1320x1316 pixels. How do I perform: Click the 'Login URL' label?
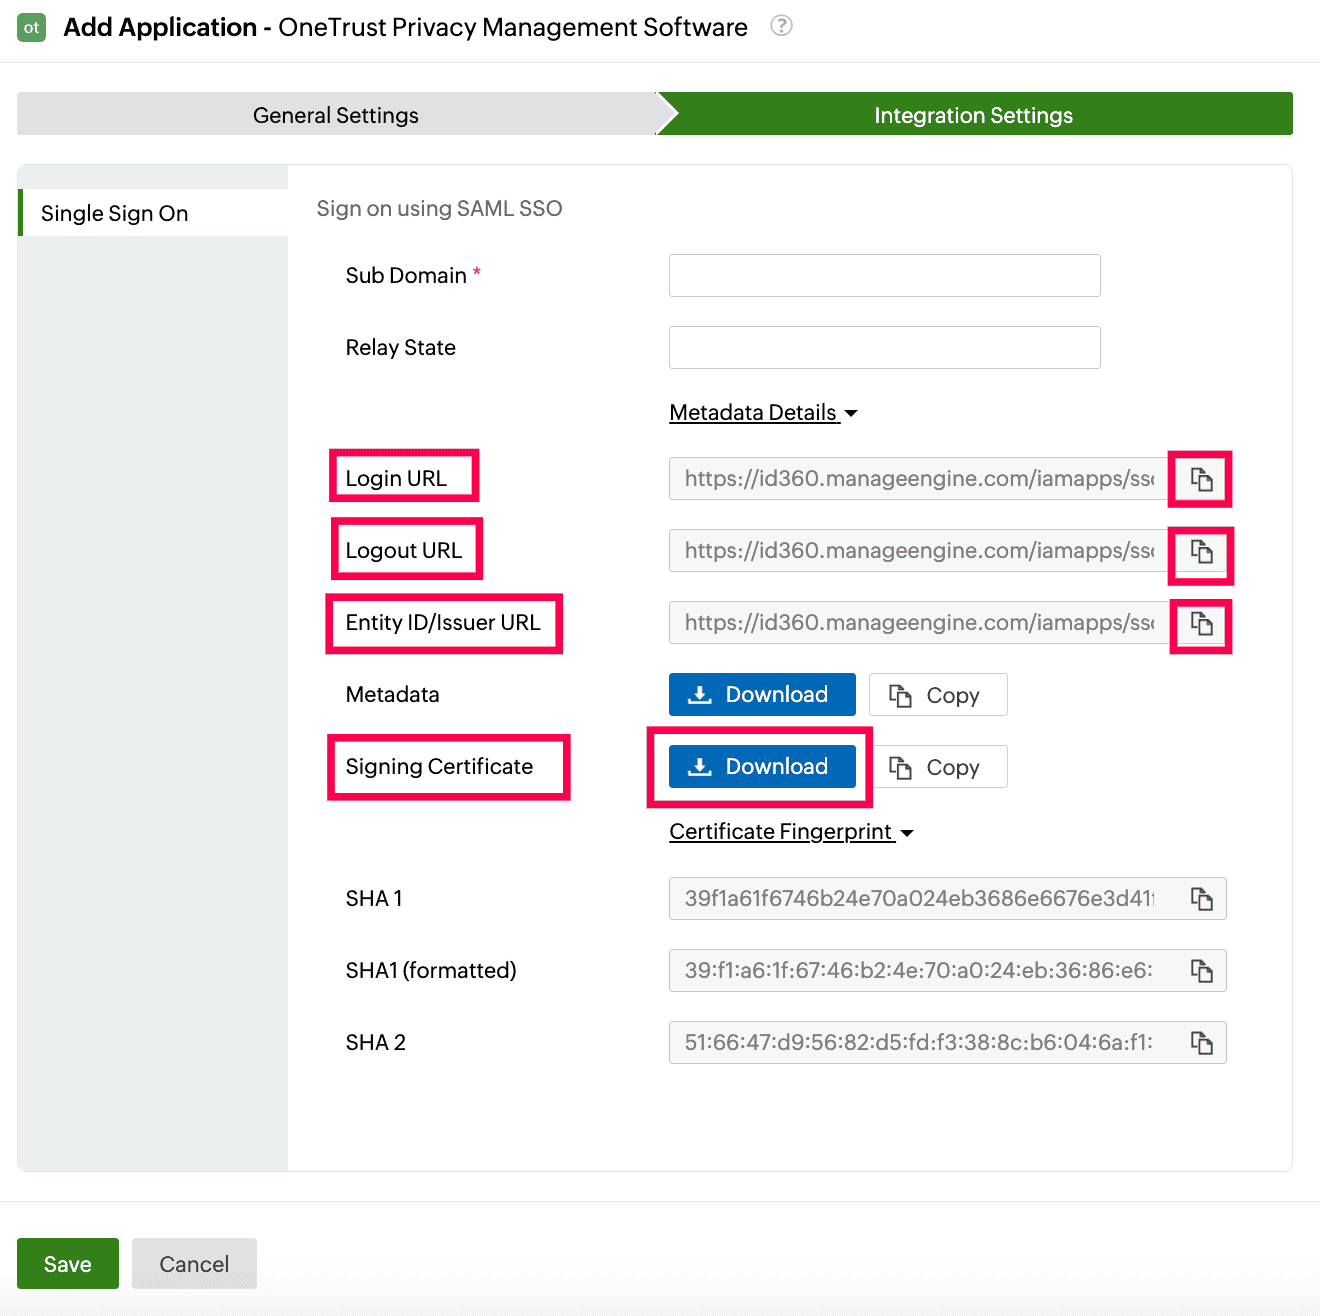pyautogui.click(x=396, y=478)
